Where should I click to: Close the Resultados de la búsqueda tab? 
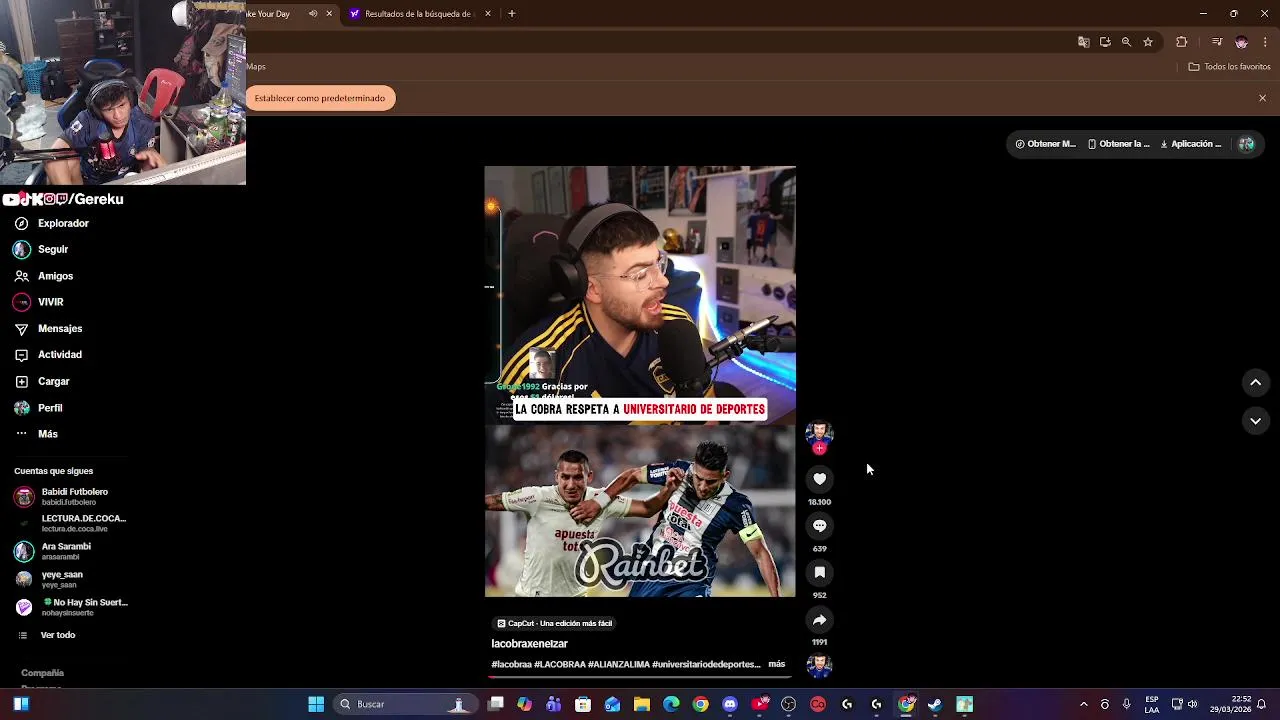click(x=488, y=14)
